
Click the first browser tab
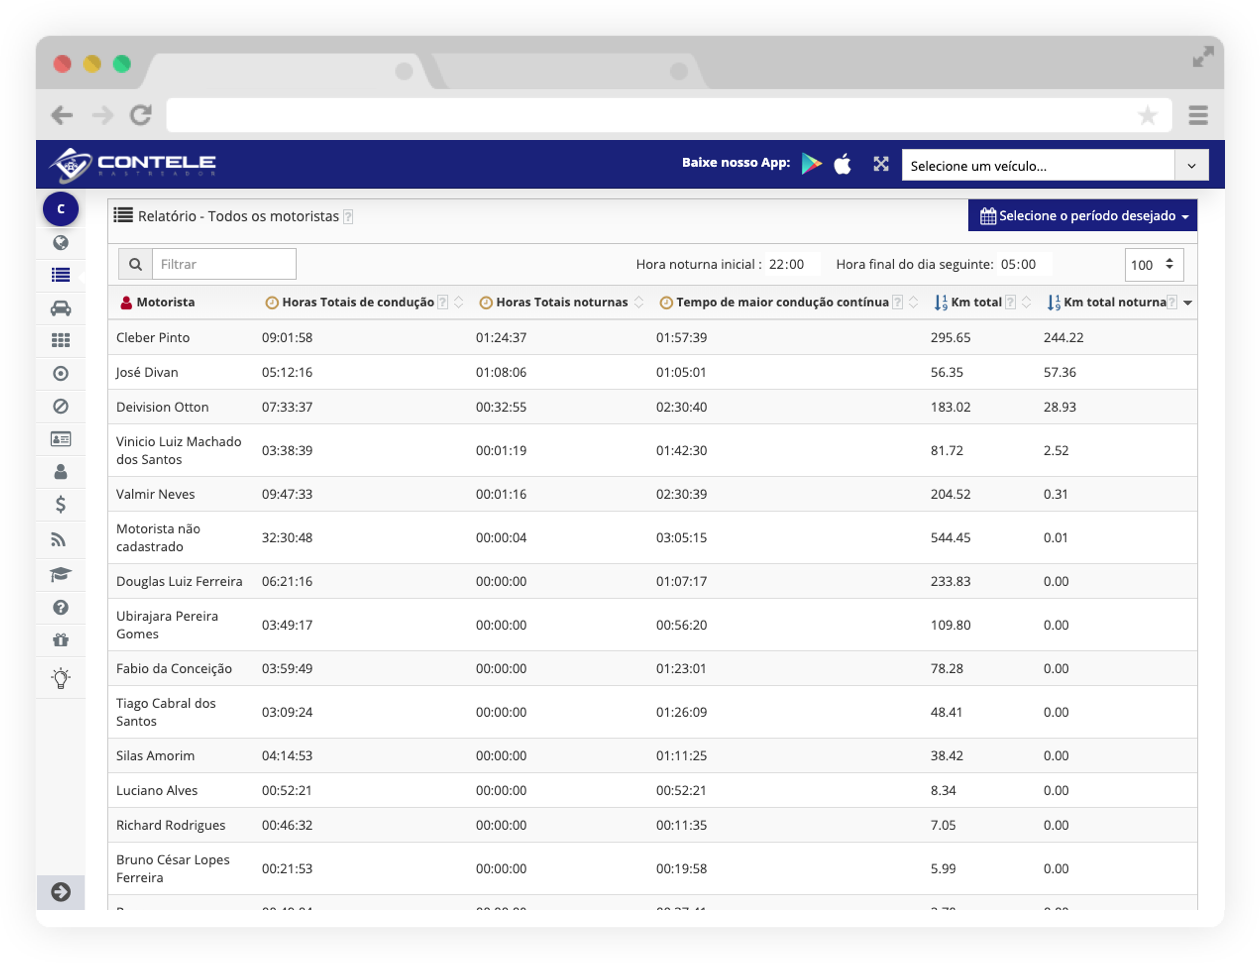pos(289,70)
